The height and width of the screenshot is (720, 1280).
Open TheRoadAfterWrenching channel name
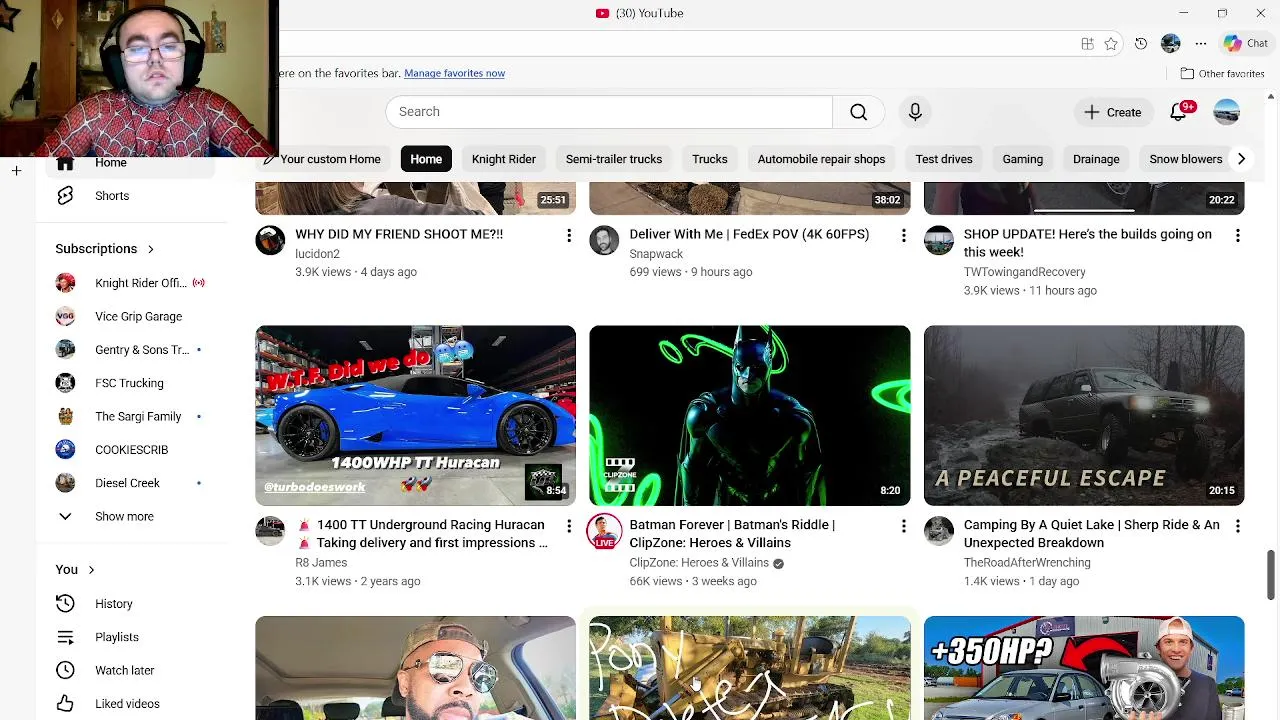point(1027,563)
